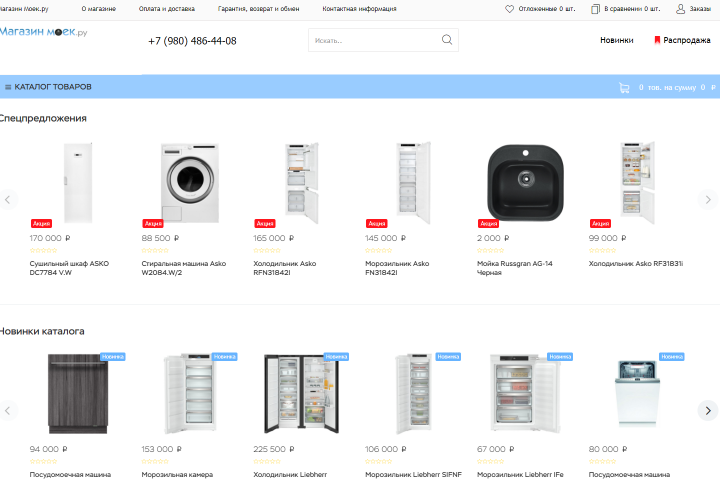The width and height of the screenshot is (720, 480).
Task: Click Новинки каталога heading
Action: (x=42, y=331)
